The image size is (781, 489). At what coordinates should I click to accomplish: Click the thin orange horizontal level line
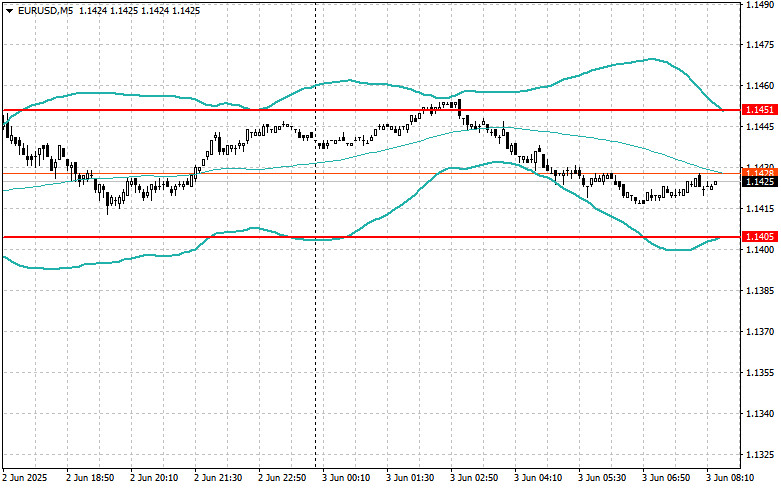click(371, 173)
